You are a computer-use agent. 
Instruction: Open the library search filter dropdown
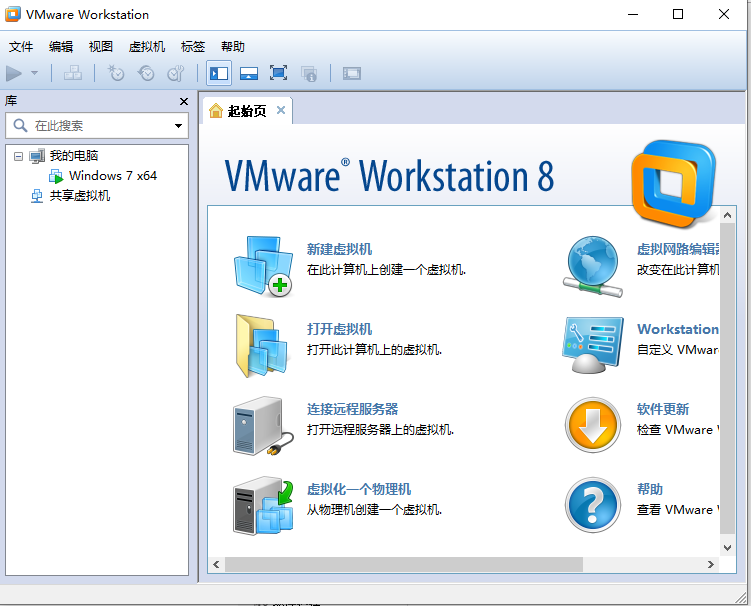tap(178, 126)
